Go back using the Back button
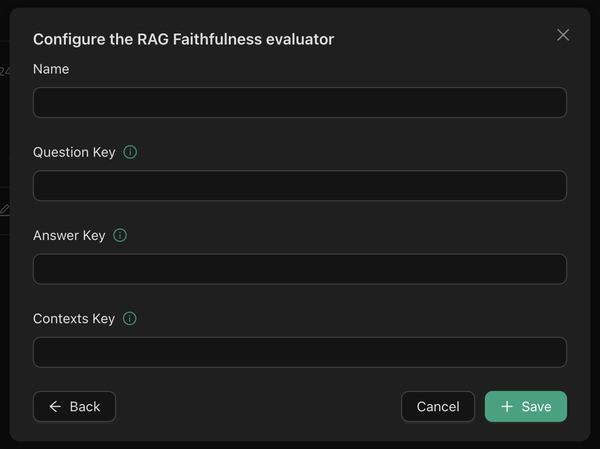 pos(75,407)
